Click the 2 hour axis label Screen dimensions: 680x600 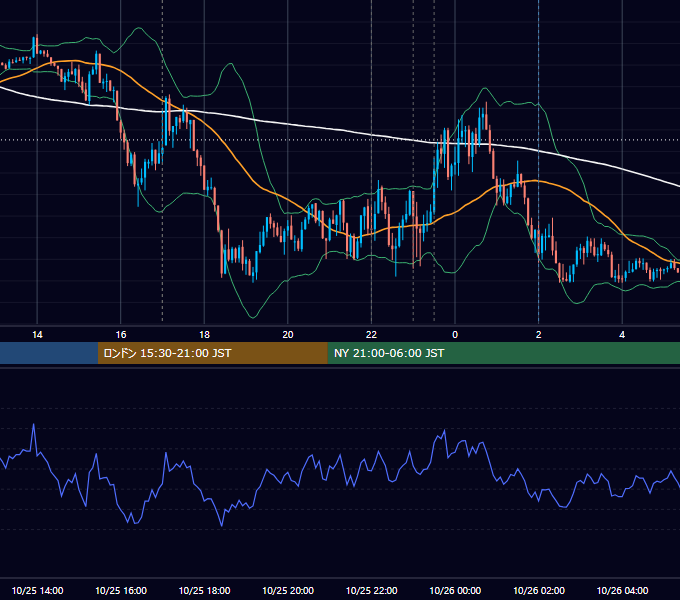click(539, 335)
